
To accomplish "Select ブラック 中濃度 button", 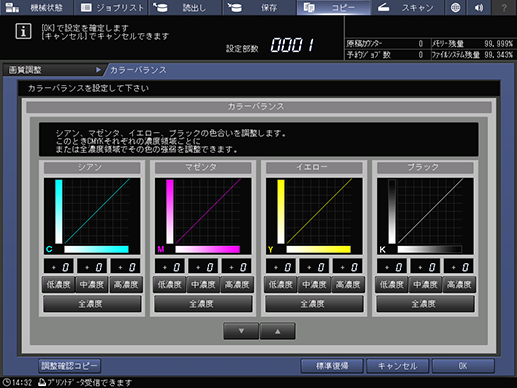I will click(x=425, y=285).
